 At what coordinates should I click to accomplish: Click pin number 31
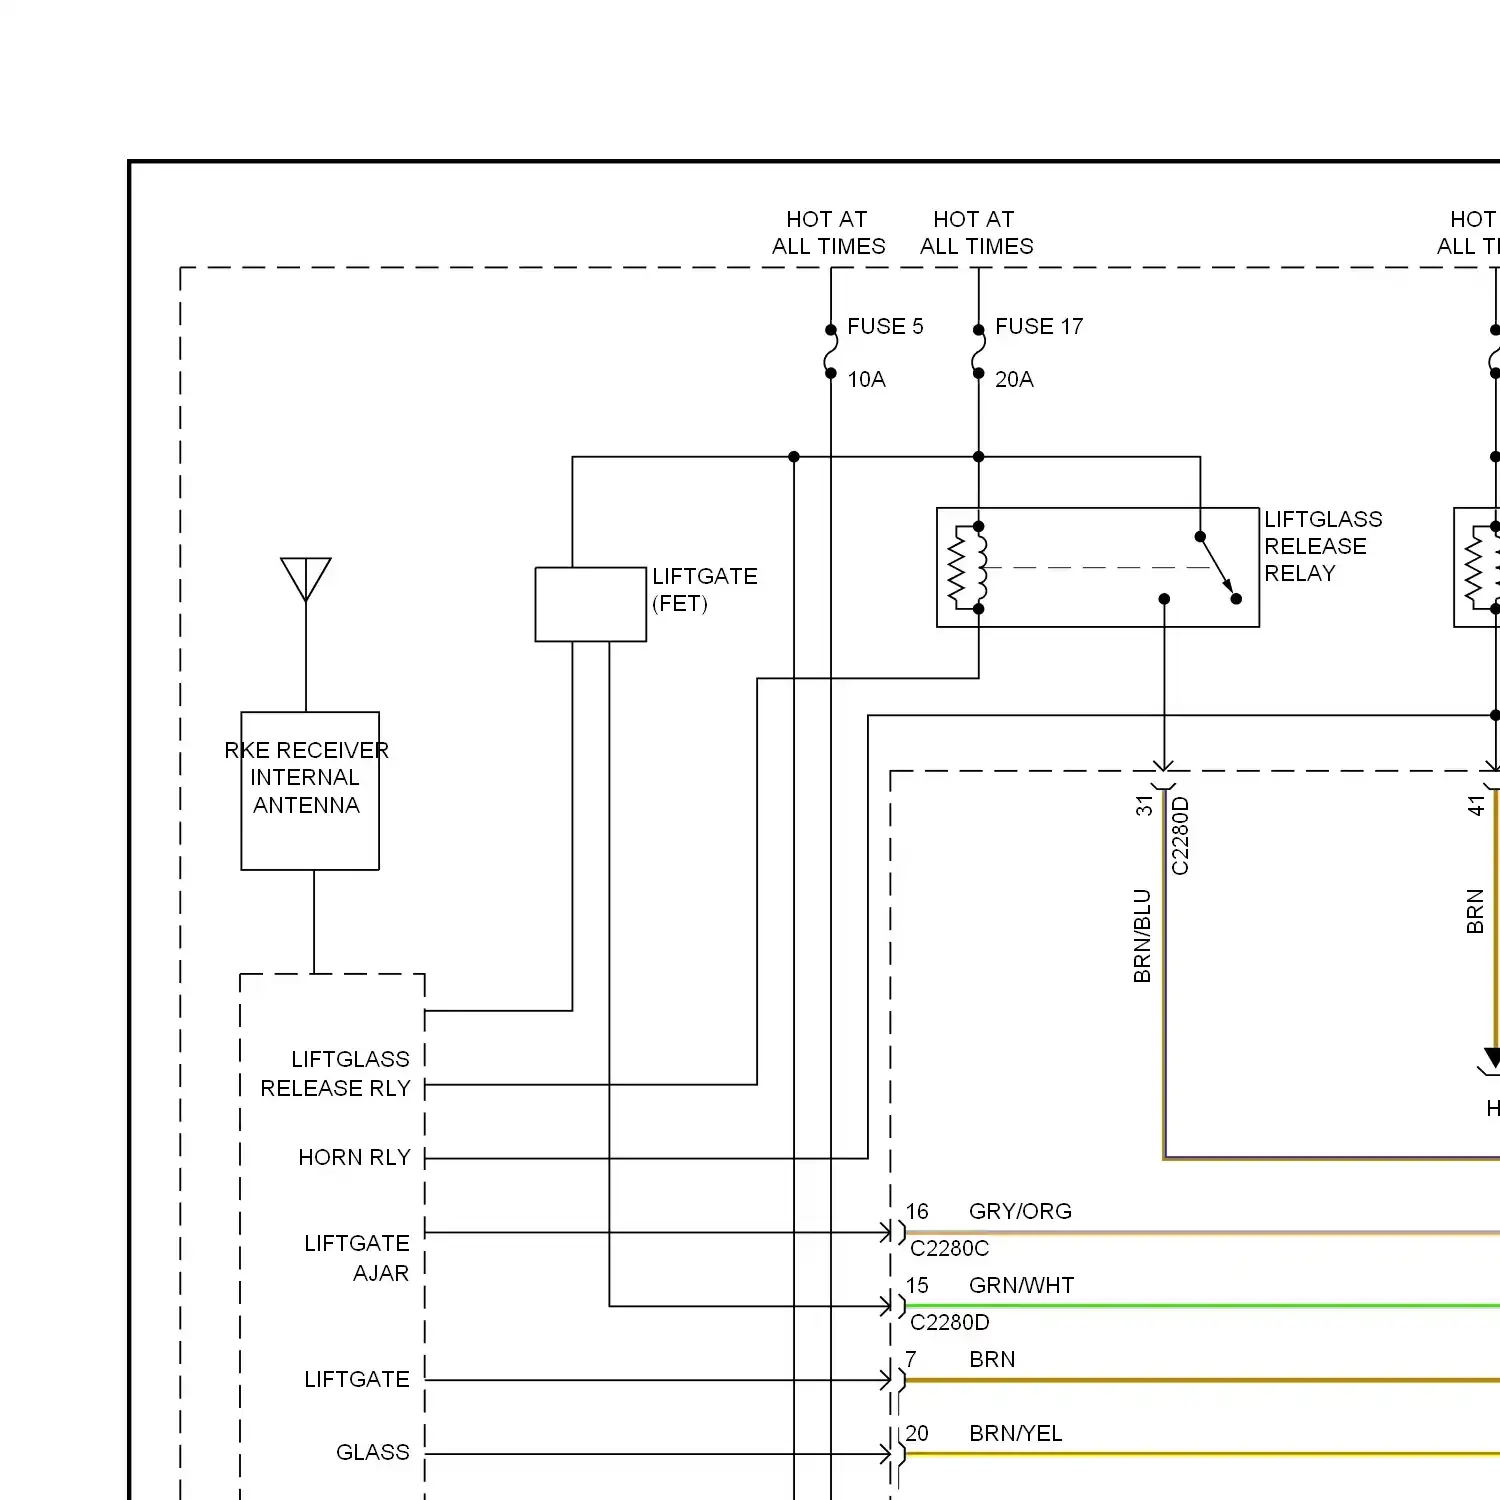(x=1144, y=806)
